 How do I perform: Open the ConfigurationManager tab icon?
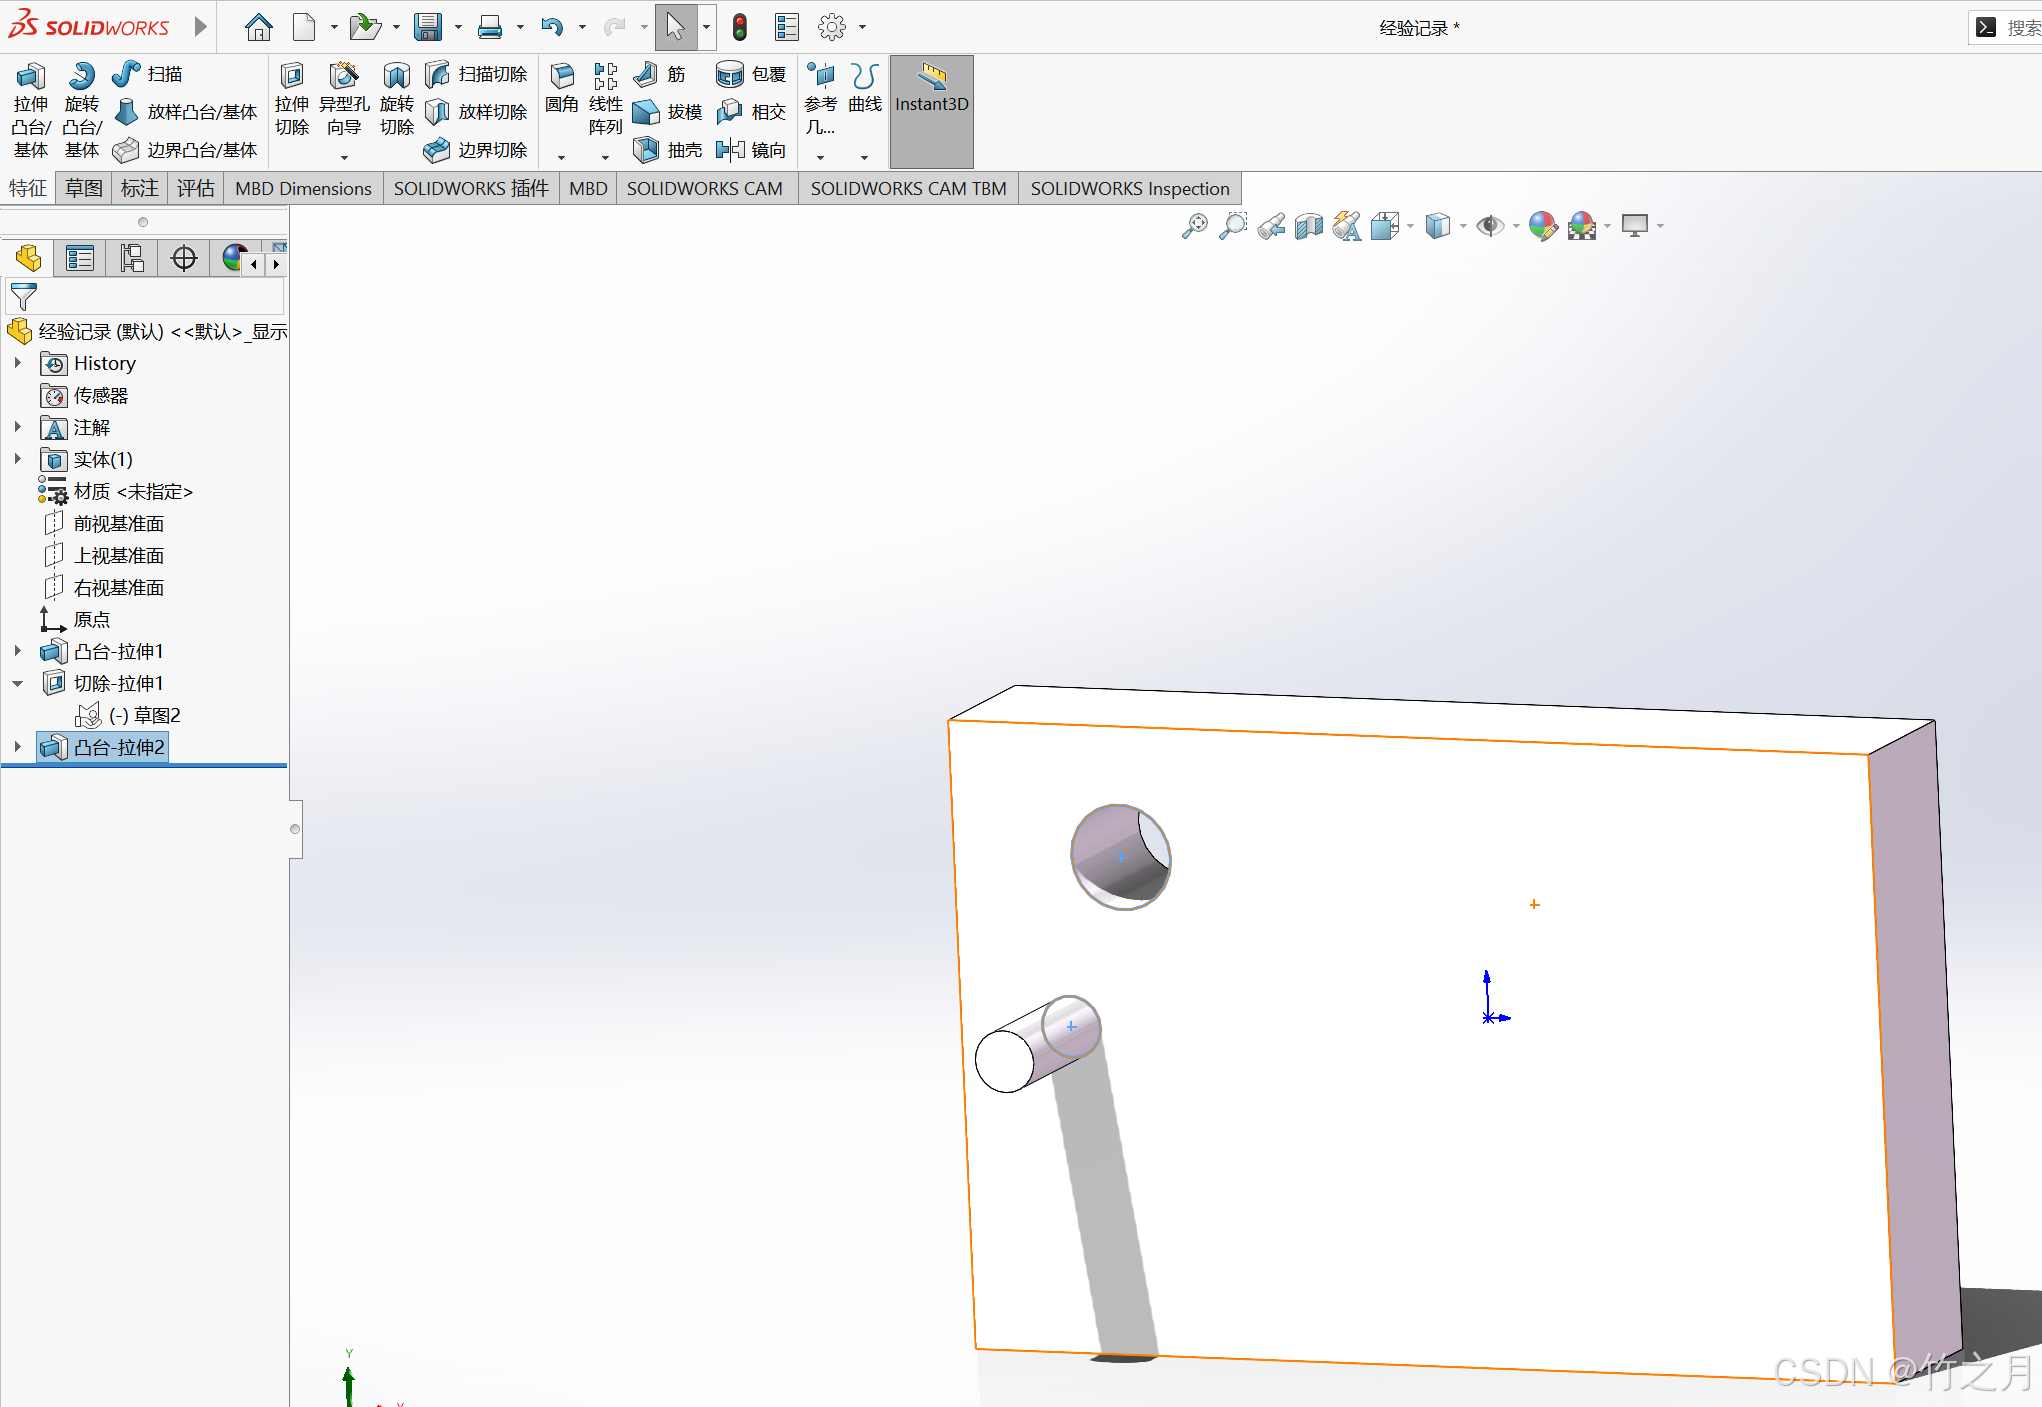click(x=132, y=259)
